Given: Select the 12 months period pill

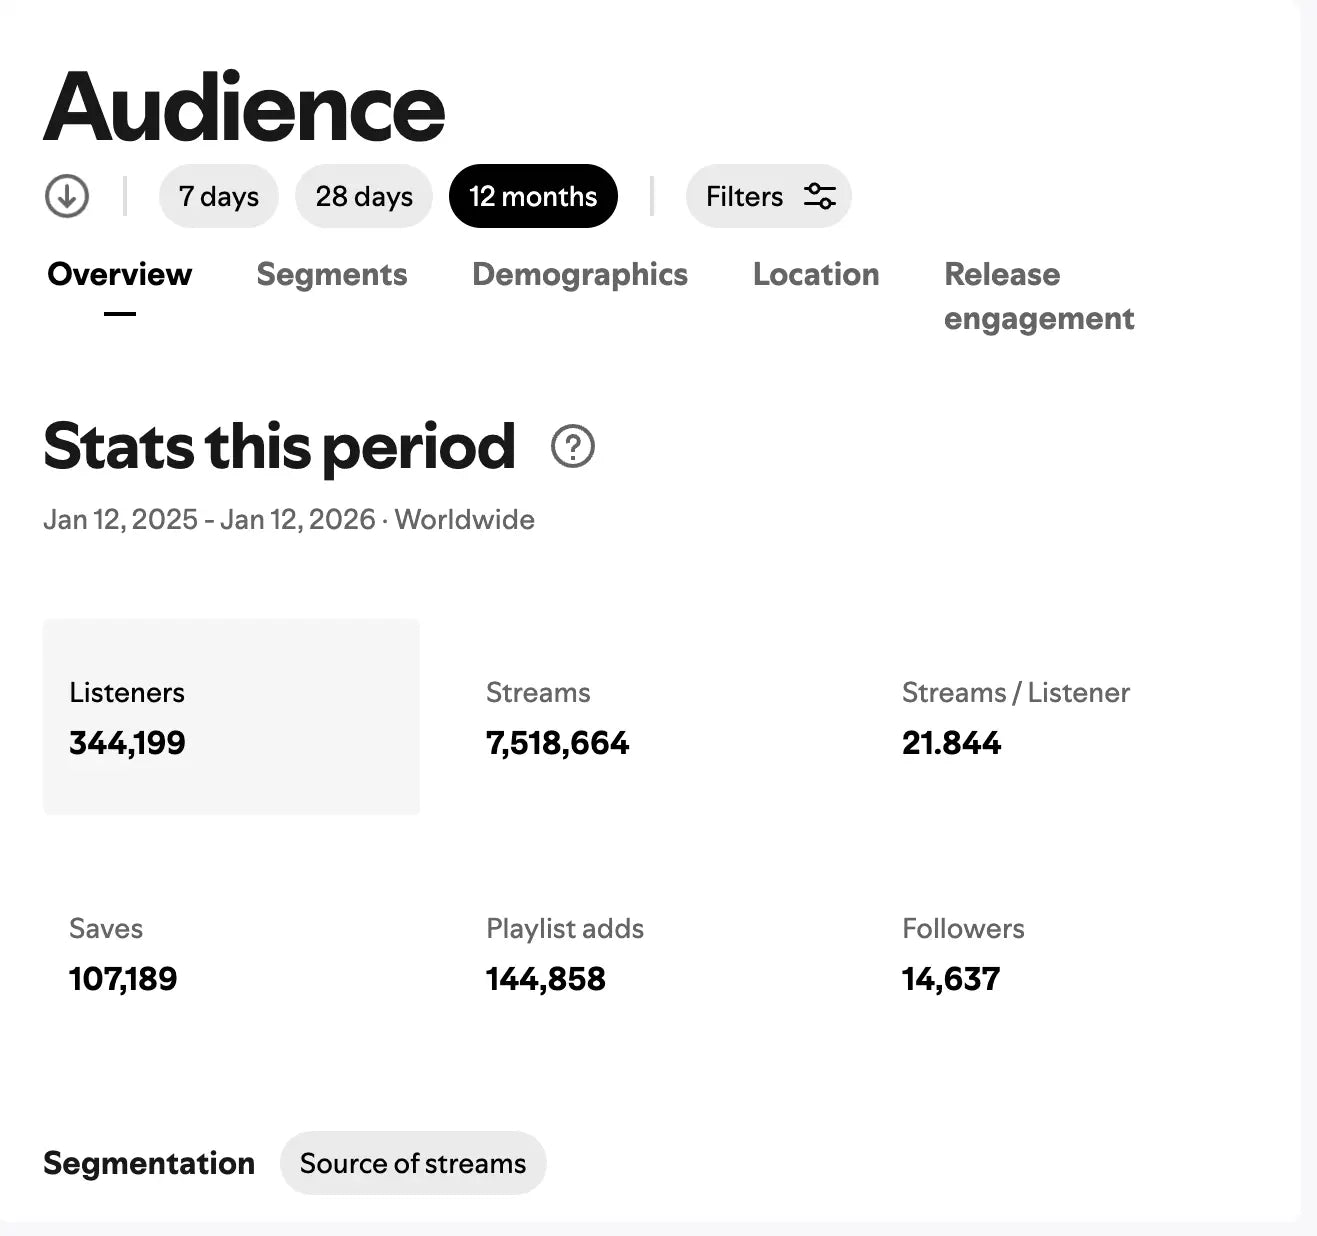Looking at the screenshot, I should (533, 196).
